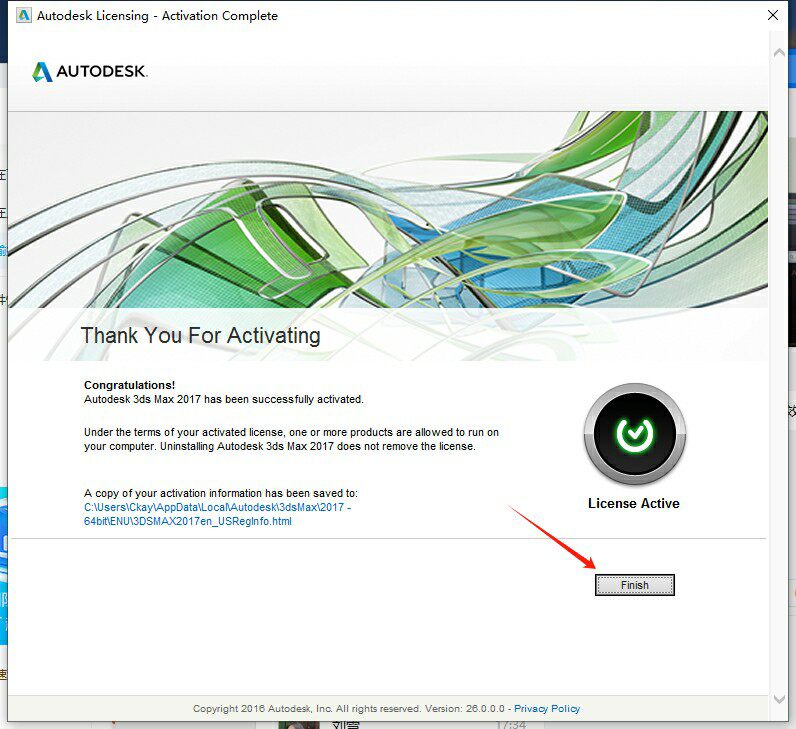Click the 'License Active' label
Viewport: 796px width, 729px height.
[634, 503]
